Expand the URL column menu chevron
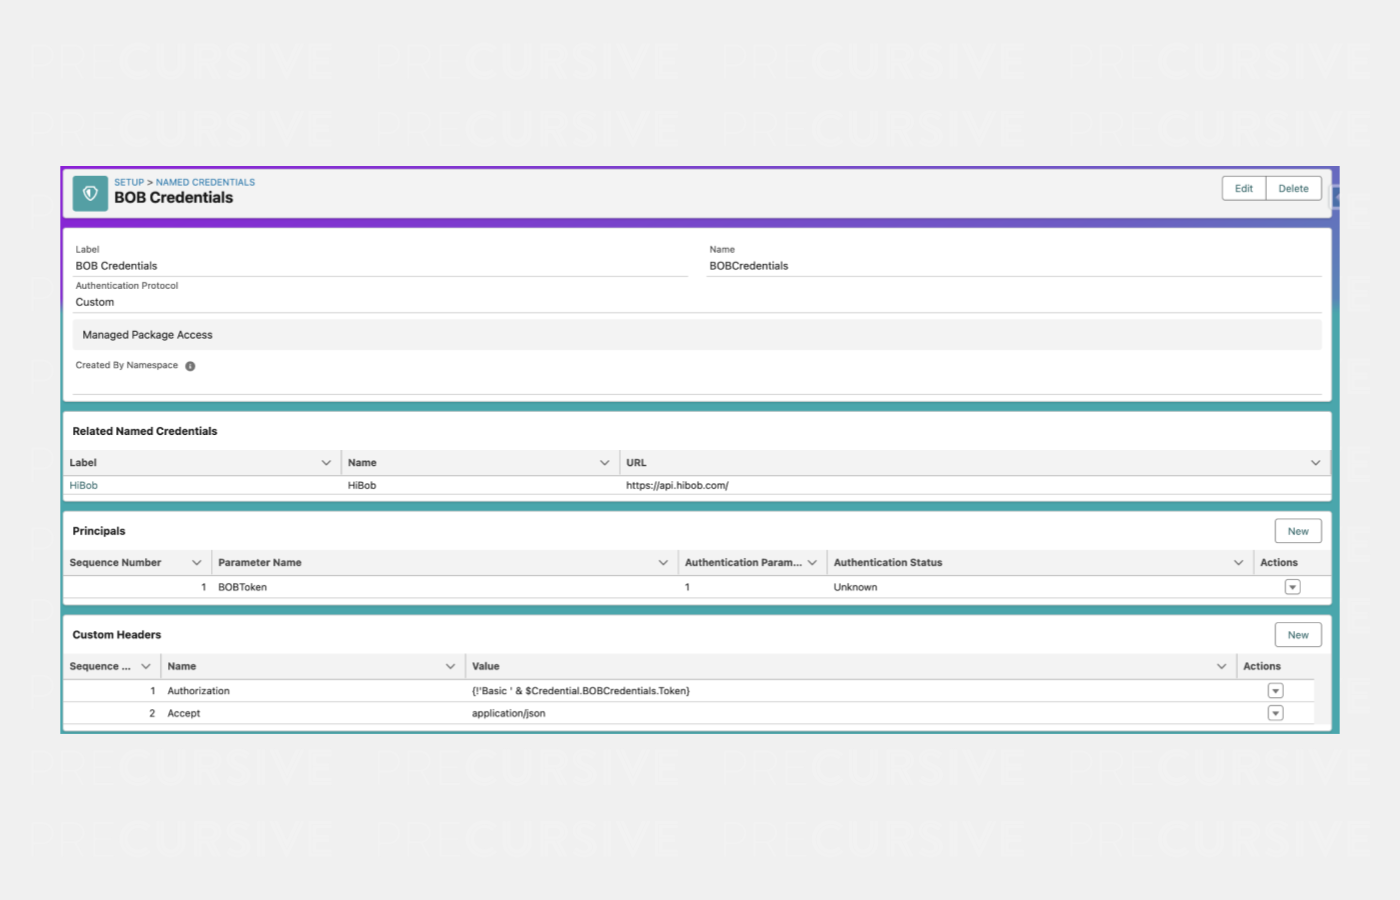 tap(1315, 463)
